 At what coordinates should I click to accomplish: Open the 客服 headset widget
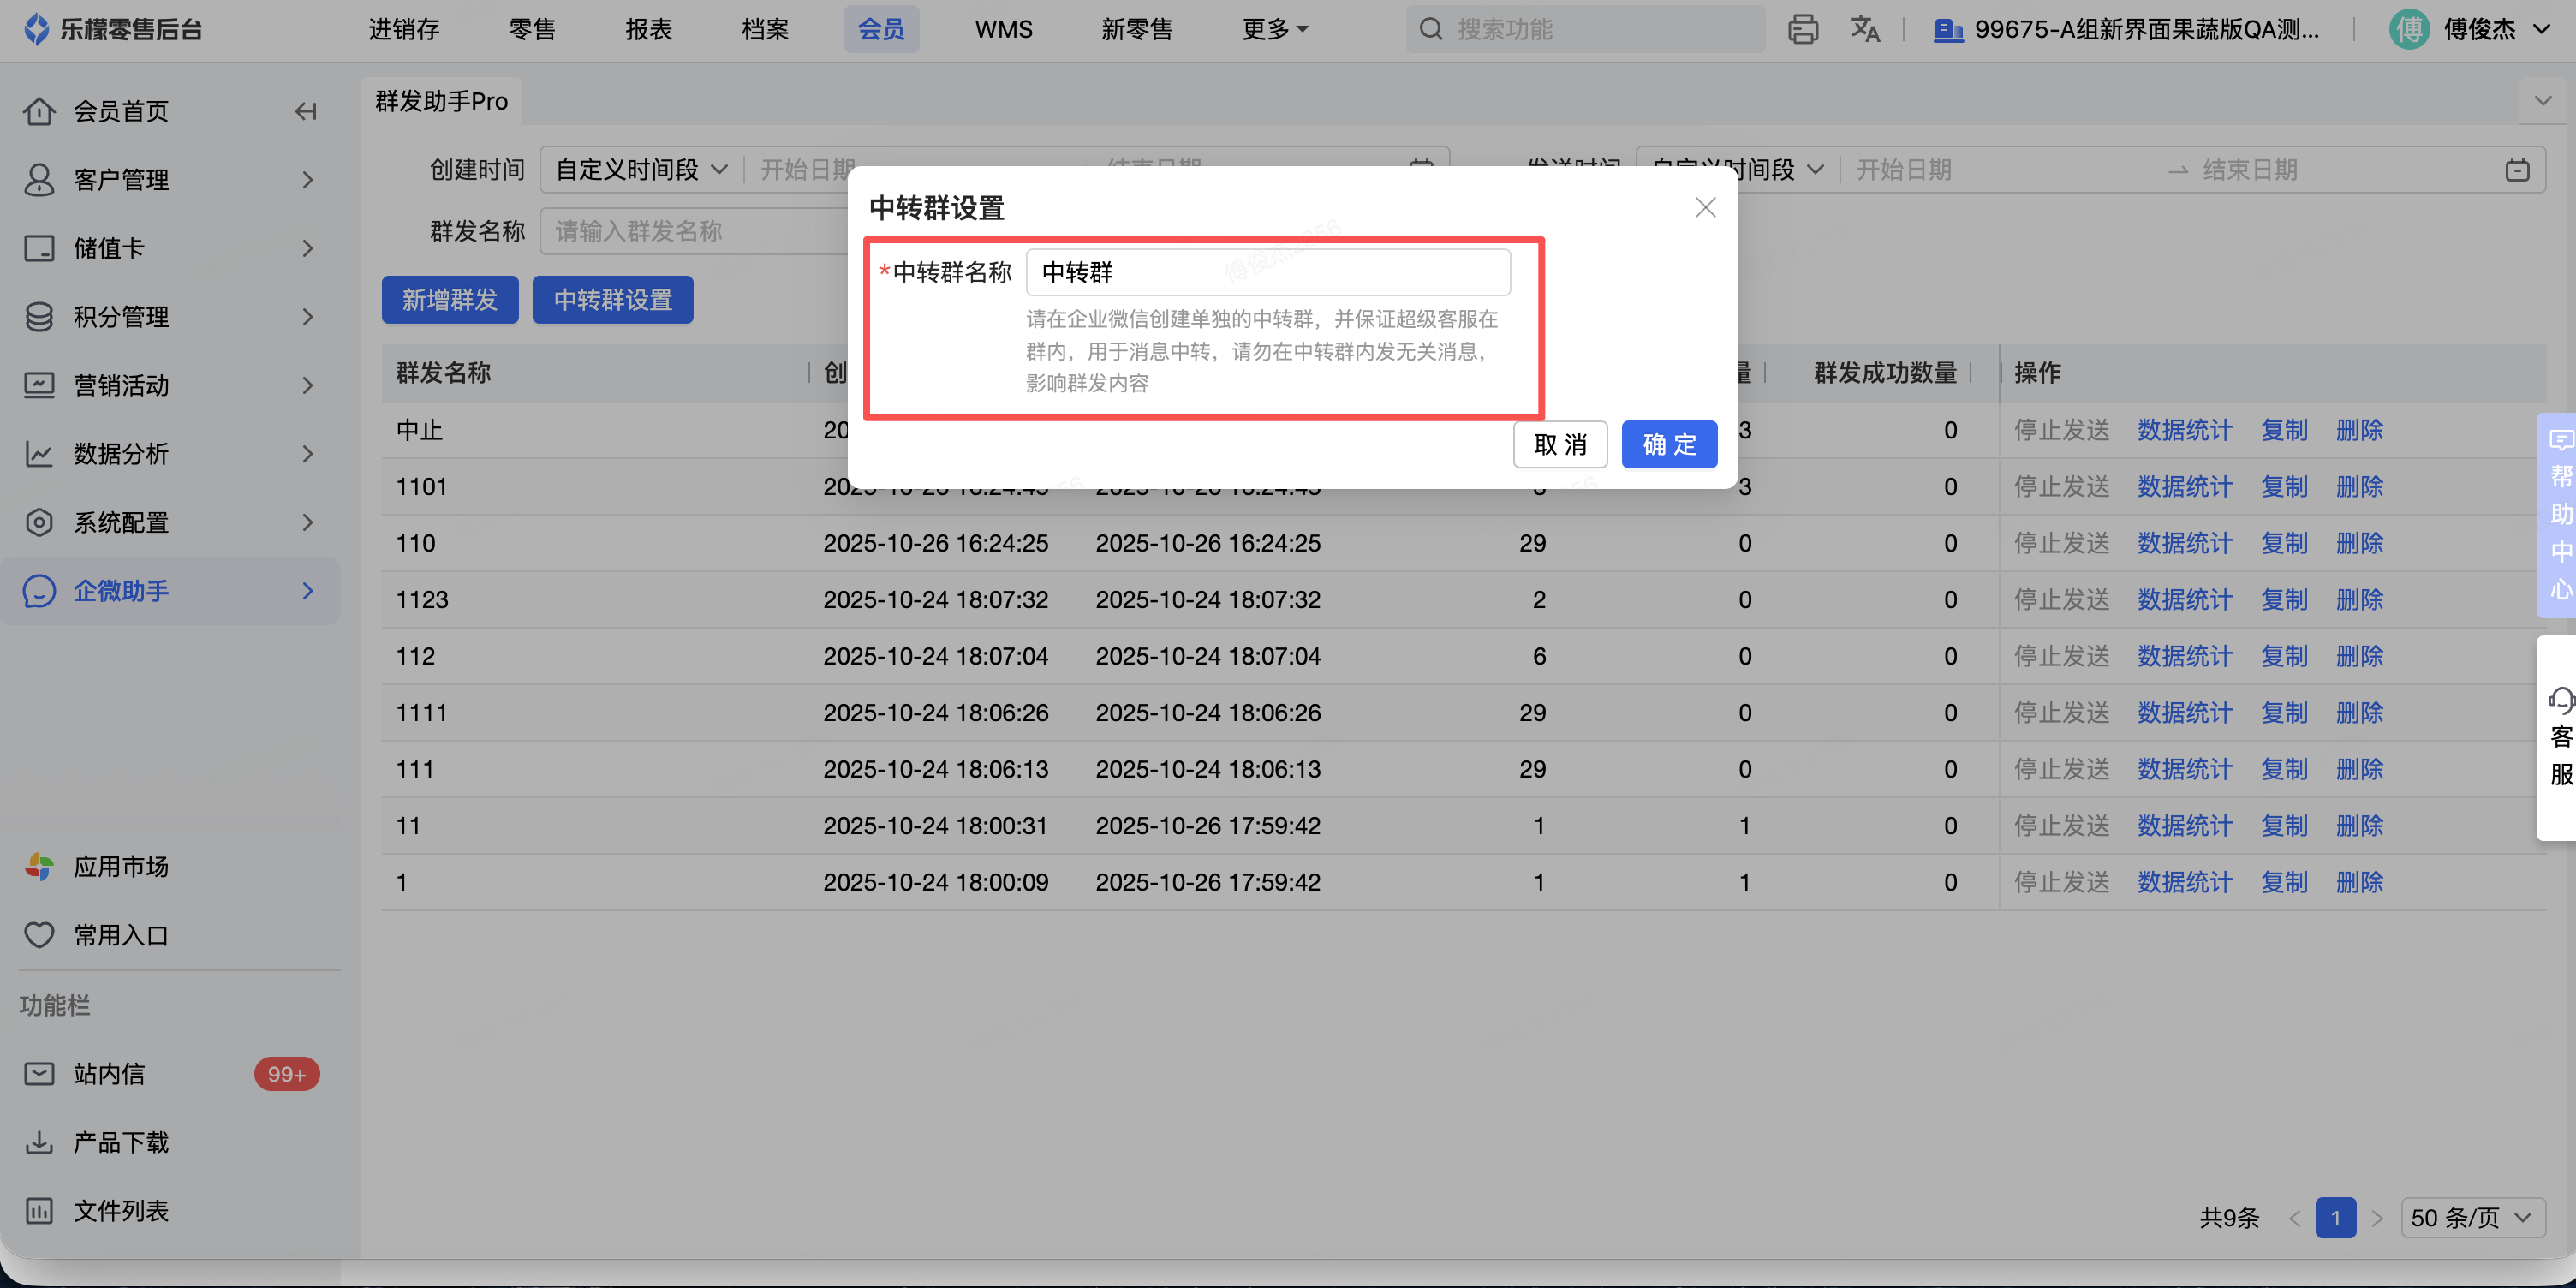point(2558,736)
